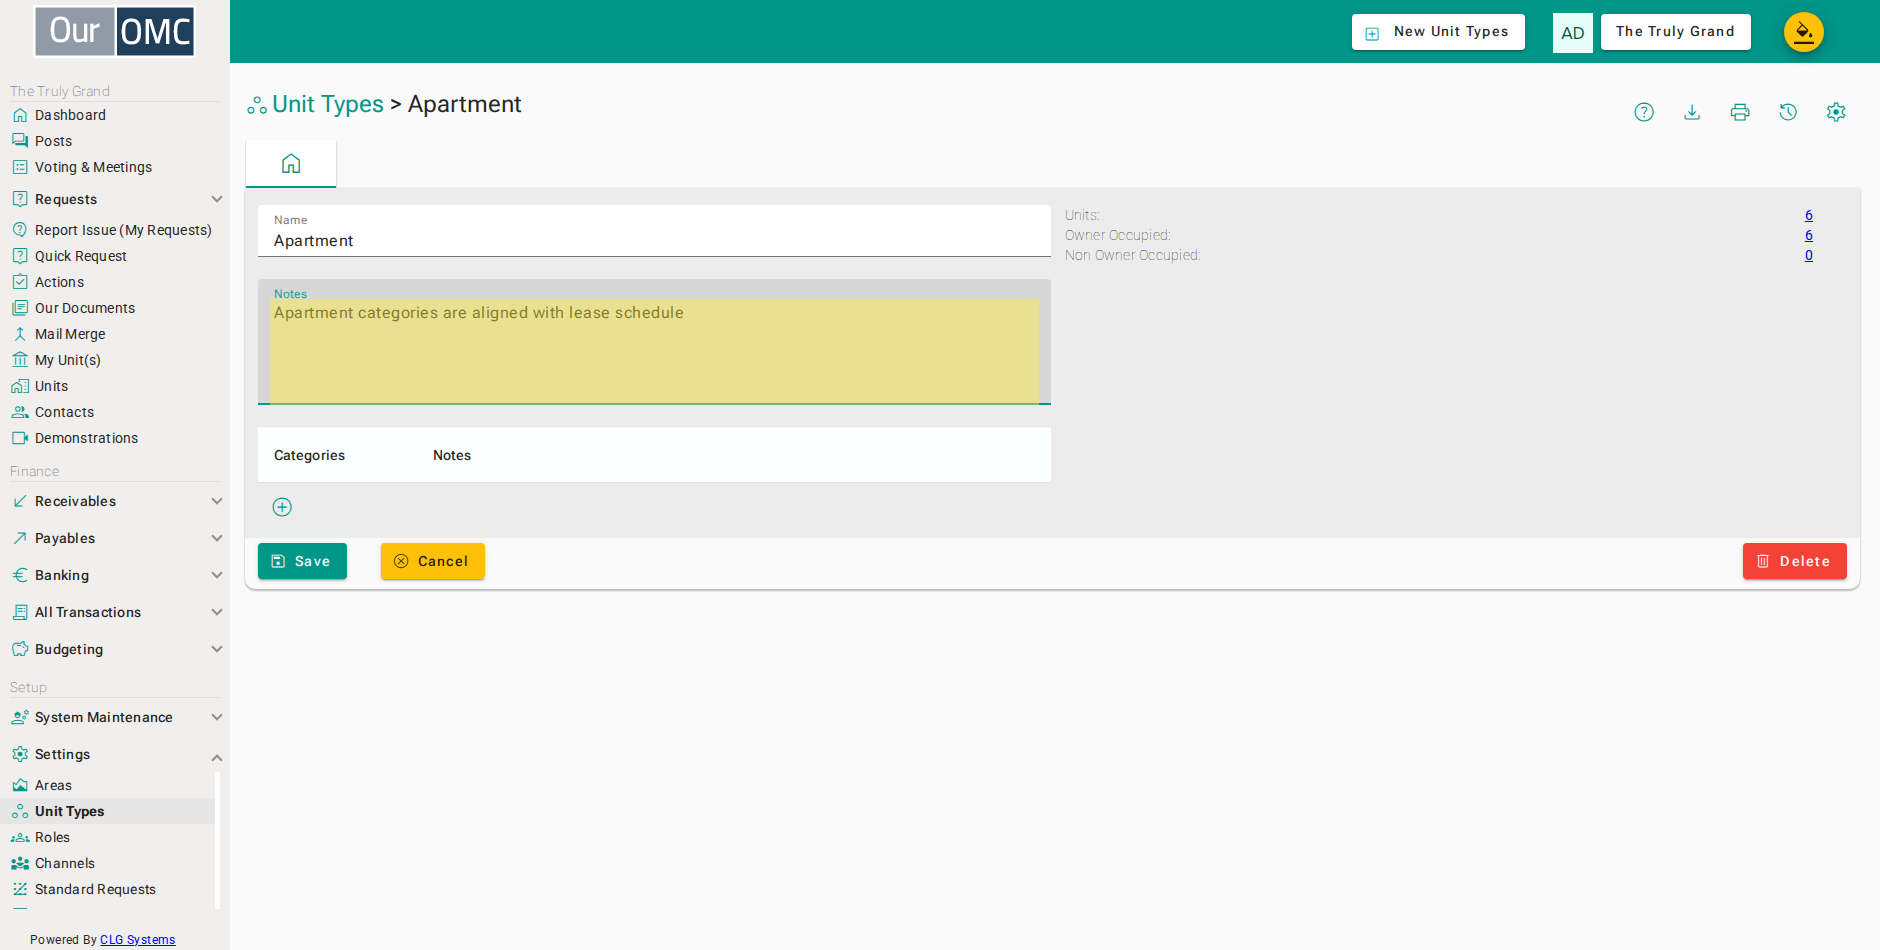Expand the Requests menu chevron
1880x950 pixels.
[x=217, y=199]
